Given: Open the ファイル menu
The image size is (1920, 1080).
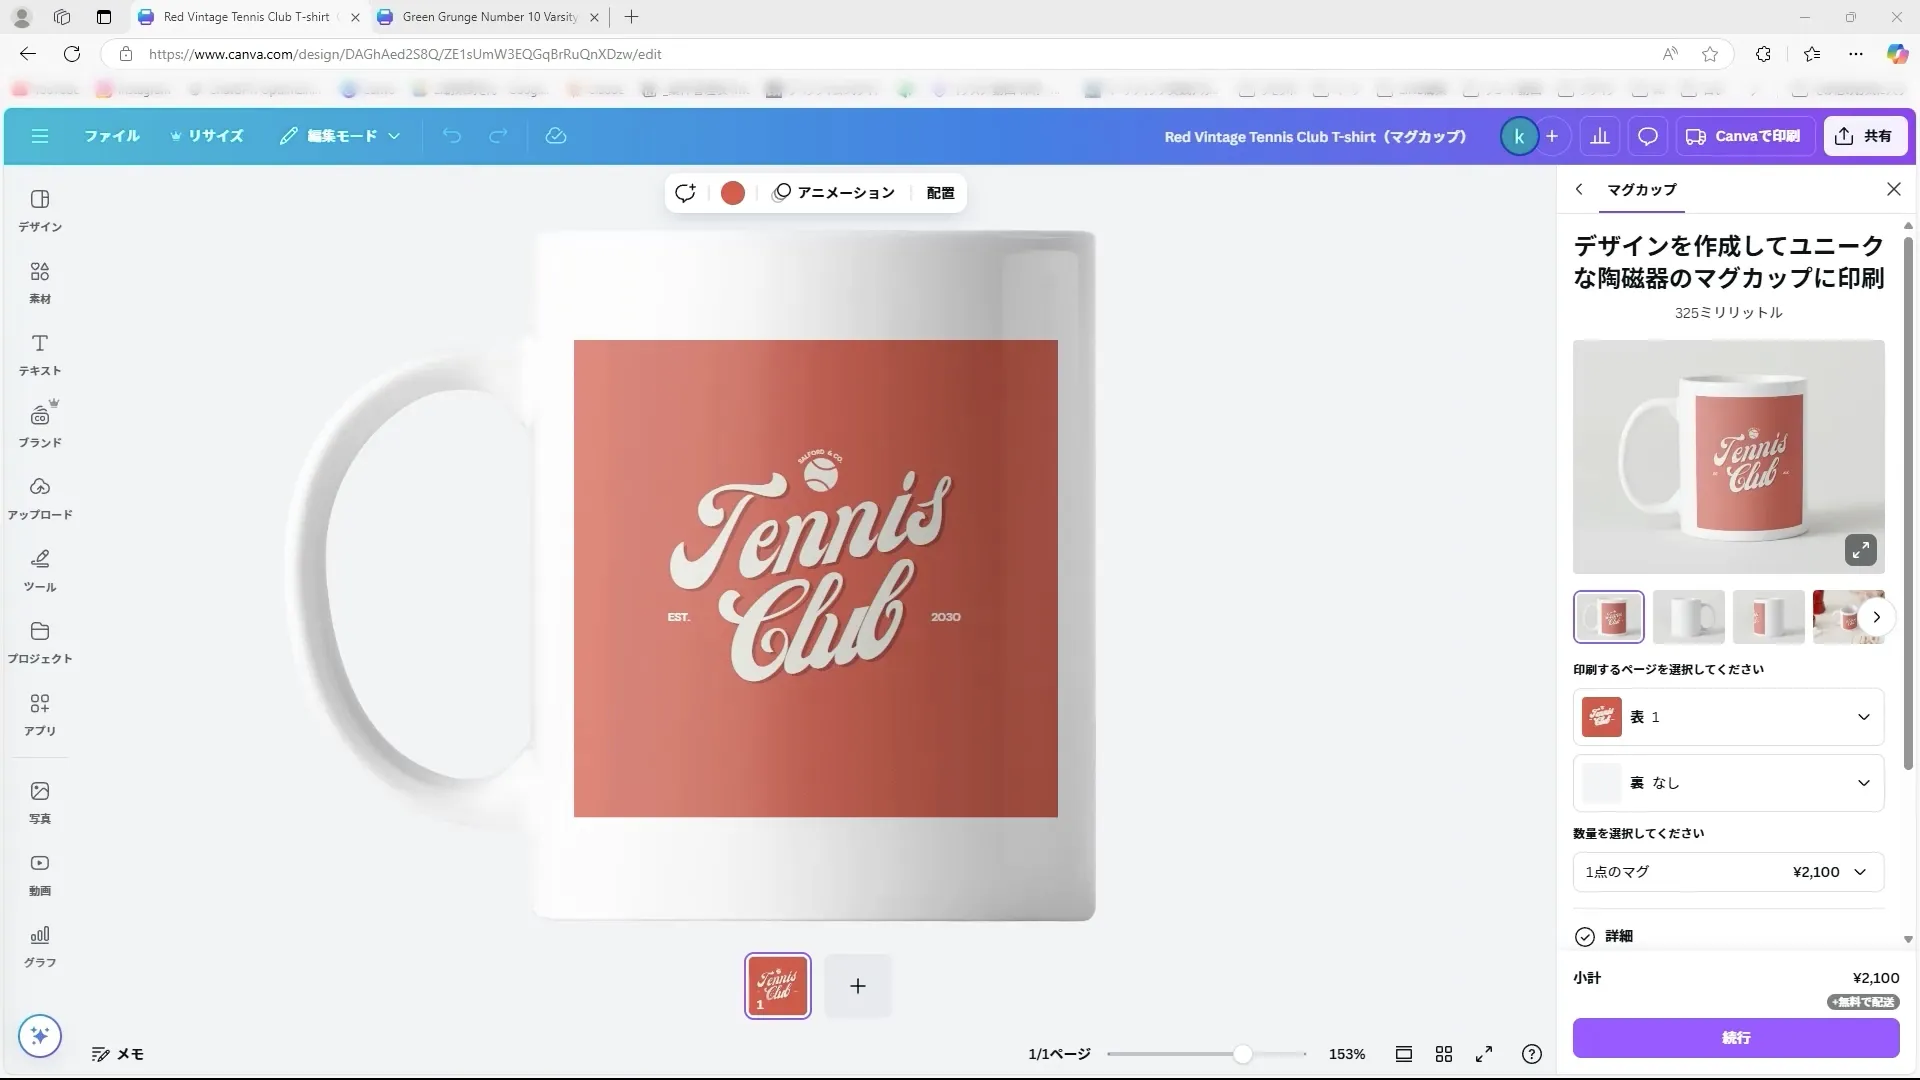Looking at the screenshot, I should click(x=111, y=136).
